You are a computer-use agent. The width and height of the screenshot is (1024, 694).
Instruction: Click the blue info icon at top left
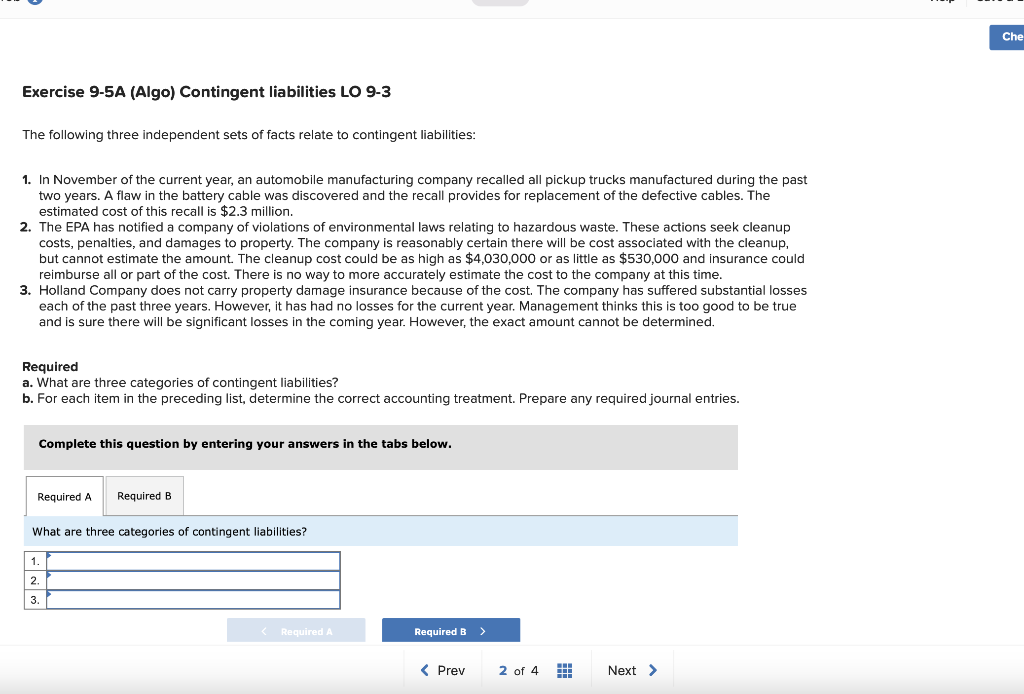pyautogui.click(x=37, y=3)
